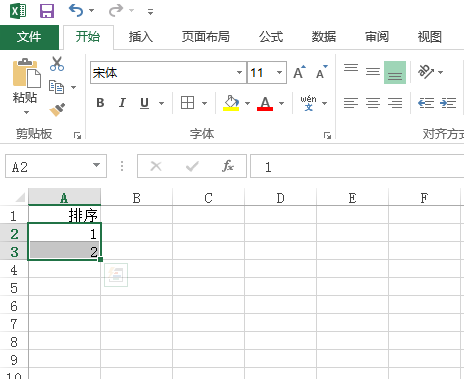Image resolution: width=464 pixels, height=379 pixels.
Task: Open the 字体 dialog launcher
Action: [327, 135]
